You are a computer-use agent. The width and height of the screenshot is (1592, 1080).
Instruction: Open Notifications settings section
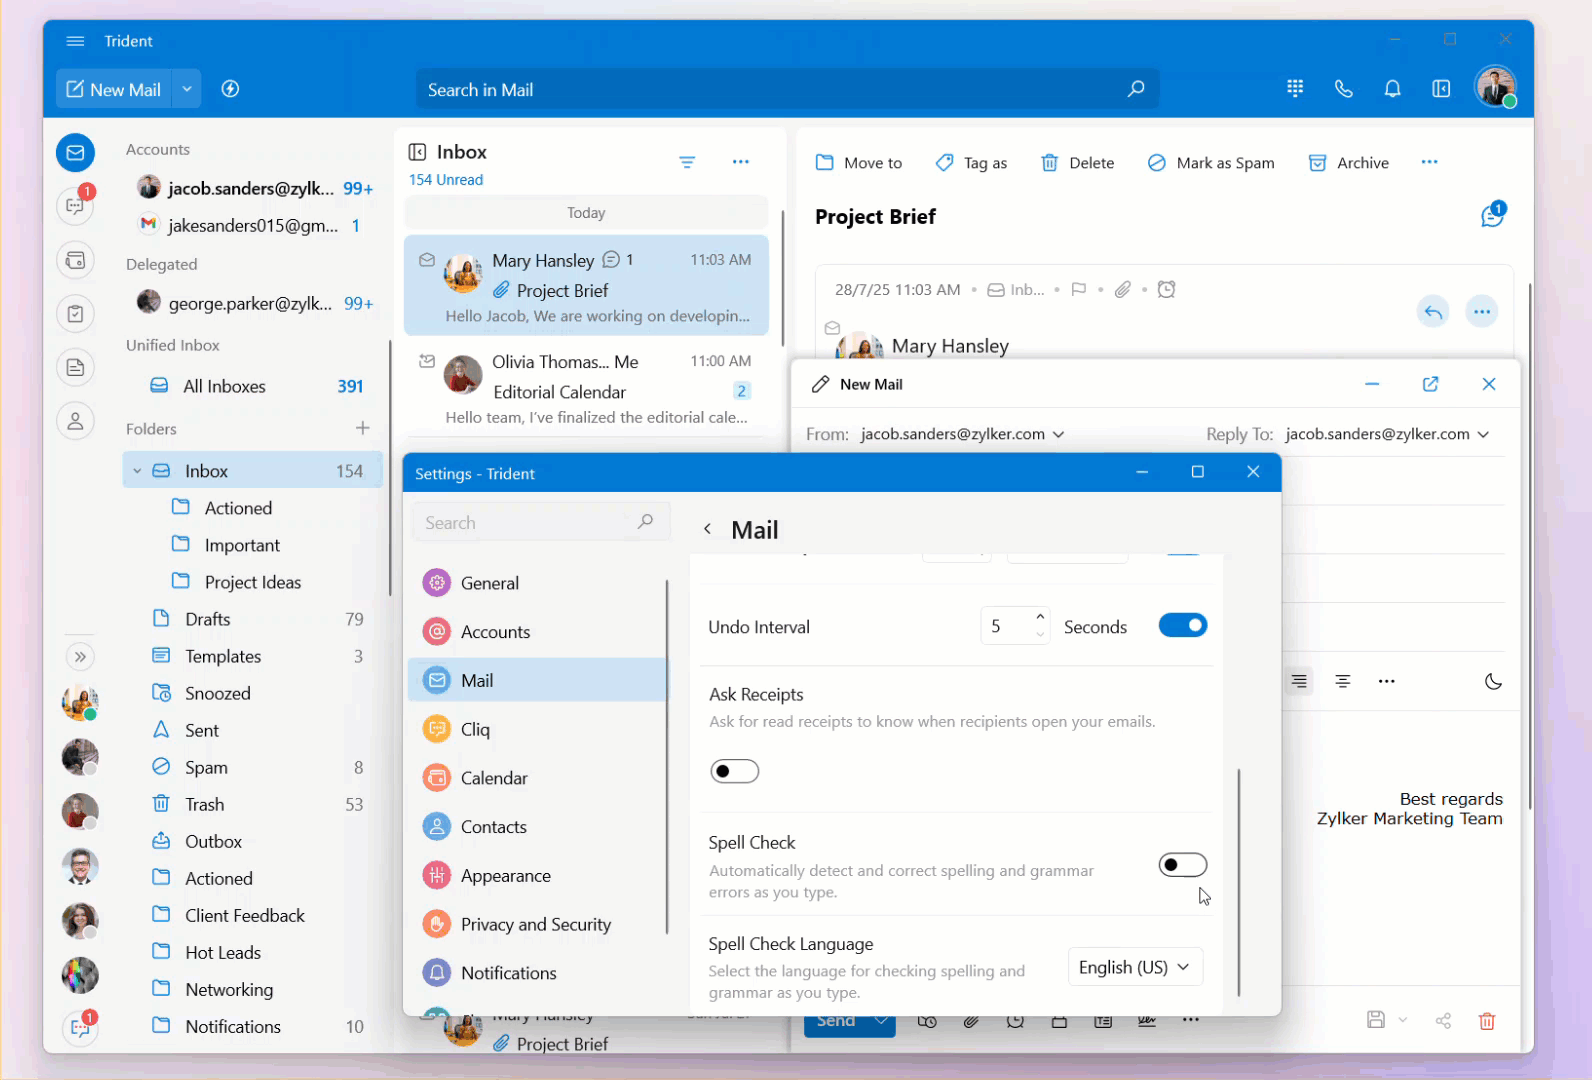point(538,973)
